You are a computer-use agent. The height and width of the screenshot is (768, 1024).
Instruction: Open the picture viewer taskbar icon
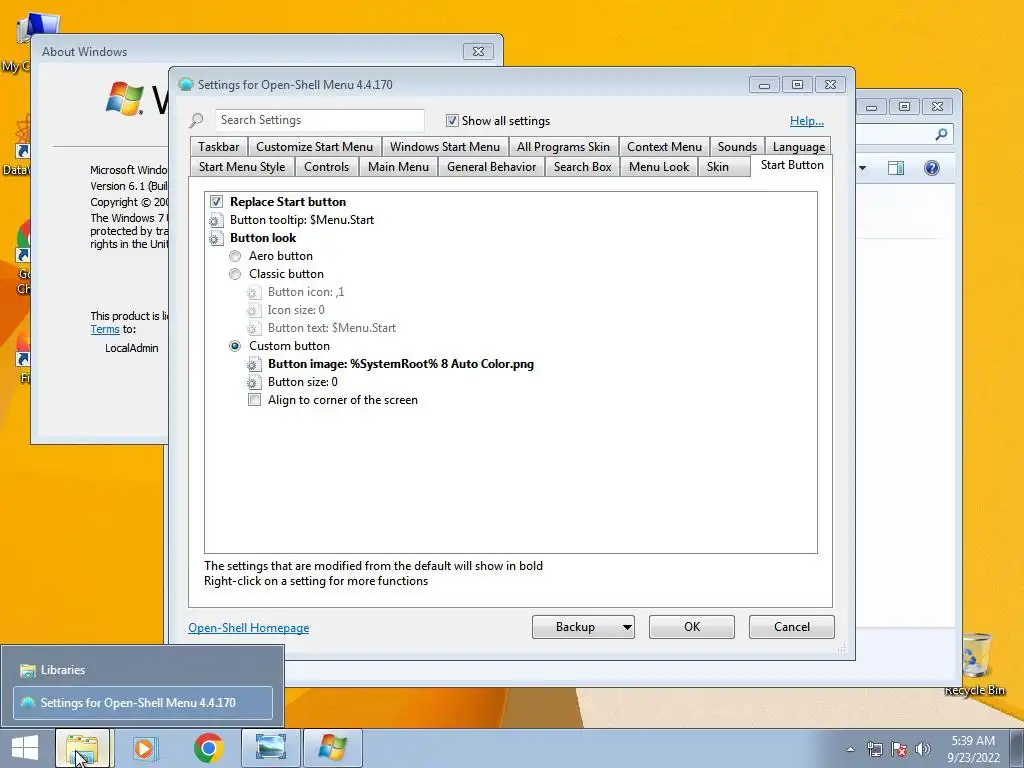click(x=270, y=748)
